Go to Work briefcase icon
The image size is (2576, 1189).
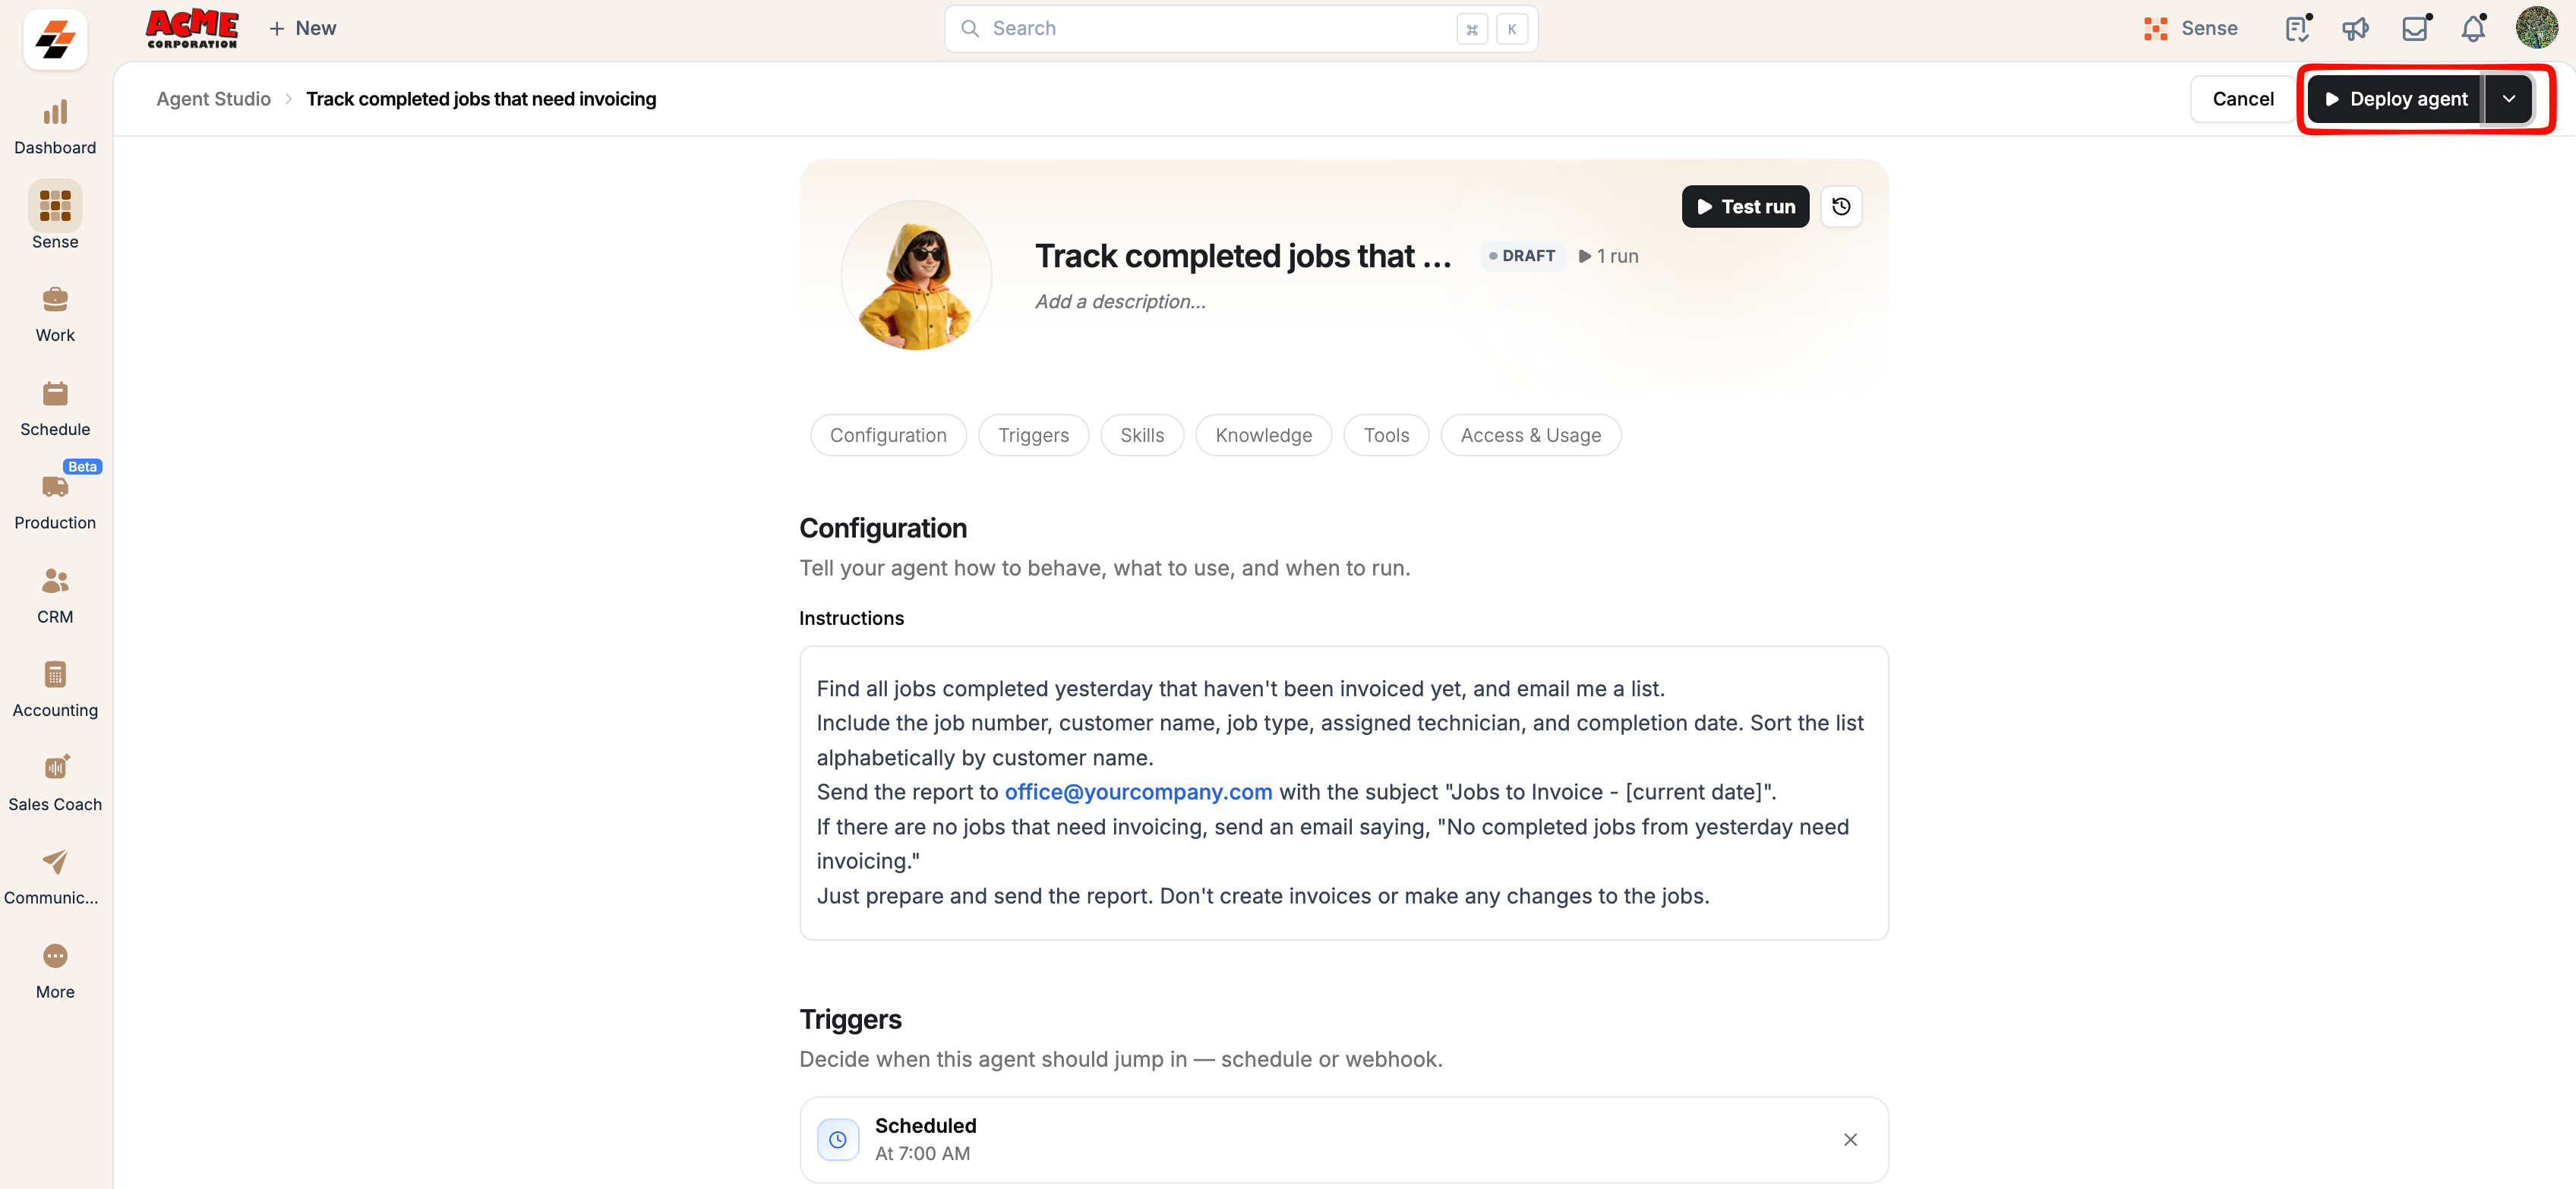tap(55, 299)
